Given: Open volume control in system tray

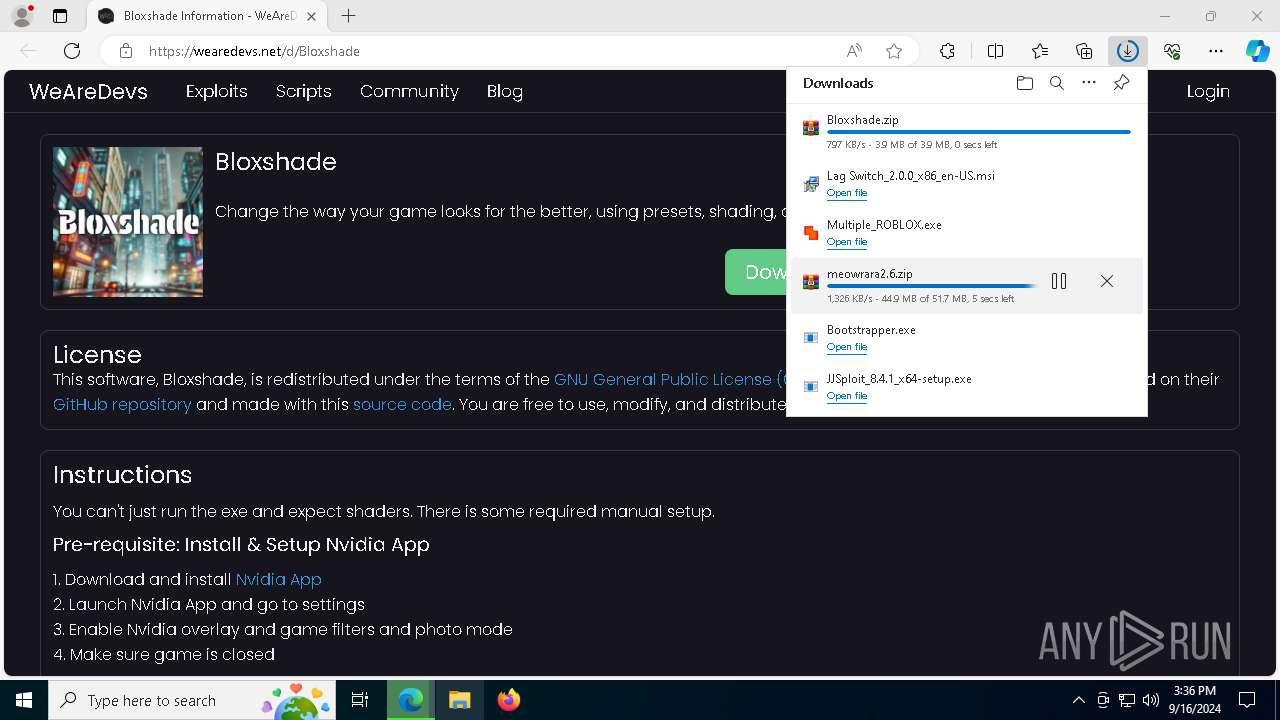Looking at the screenshot, I should point(1151,700).
